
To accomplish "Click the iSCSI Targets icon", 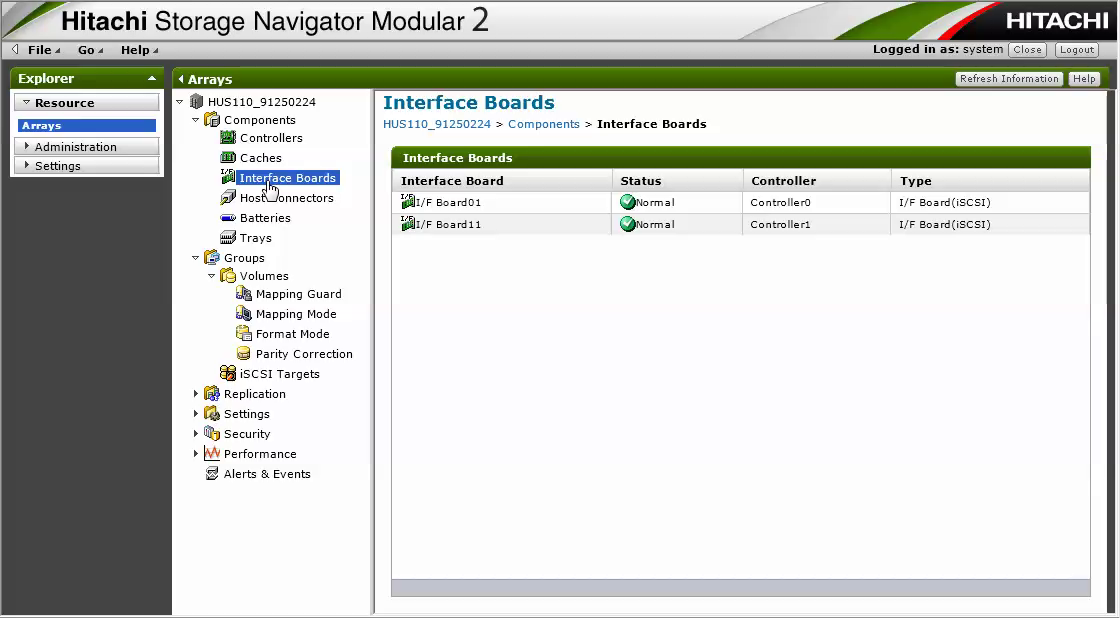I will tap(228, 373).
